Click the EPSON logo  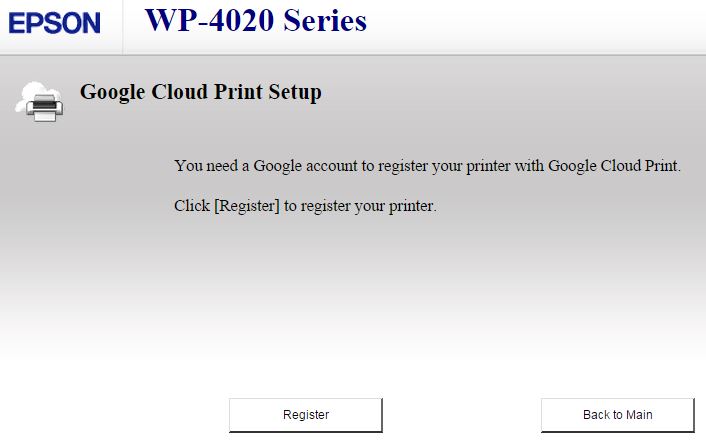[x=55, y=23]
